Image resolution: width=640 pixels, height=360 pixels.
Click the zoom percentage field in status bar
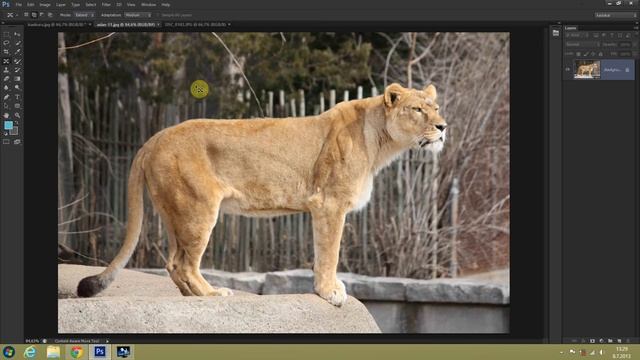point(32,341)
